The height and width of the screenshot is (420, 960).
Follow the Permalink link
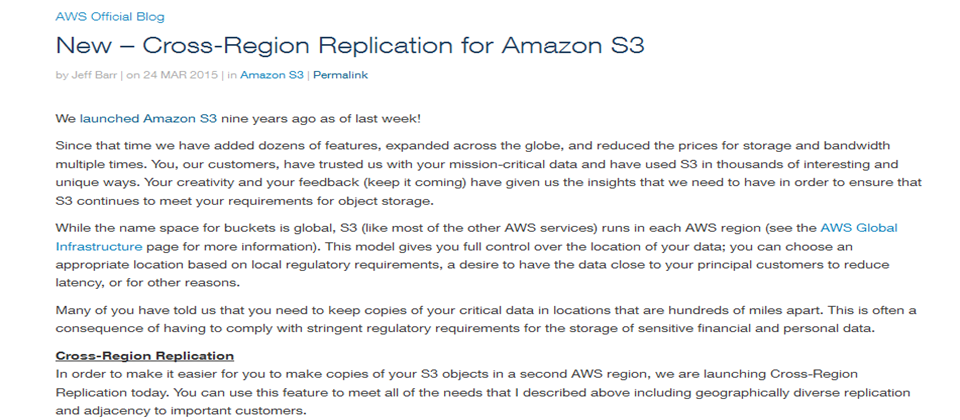click(340, 75)
